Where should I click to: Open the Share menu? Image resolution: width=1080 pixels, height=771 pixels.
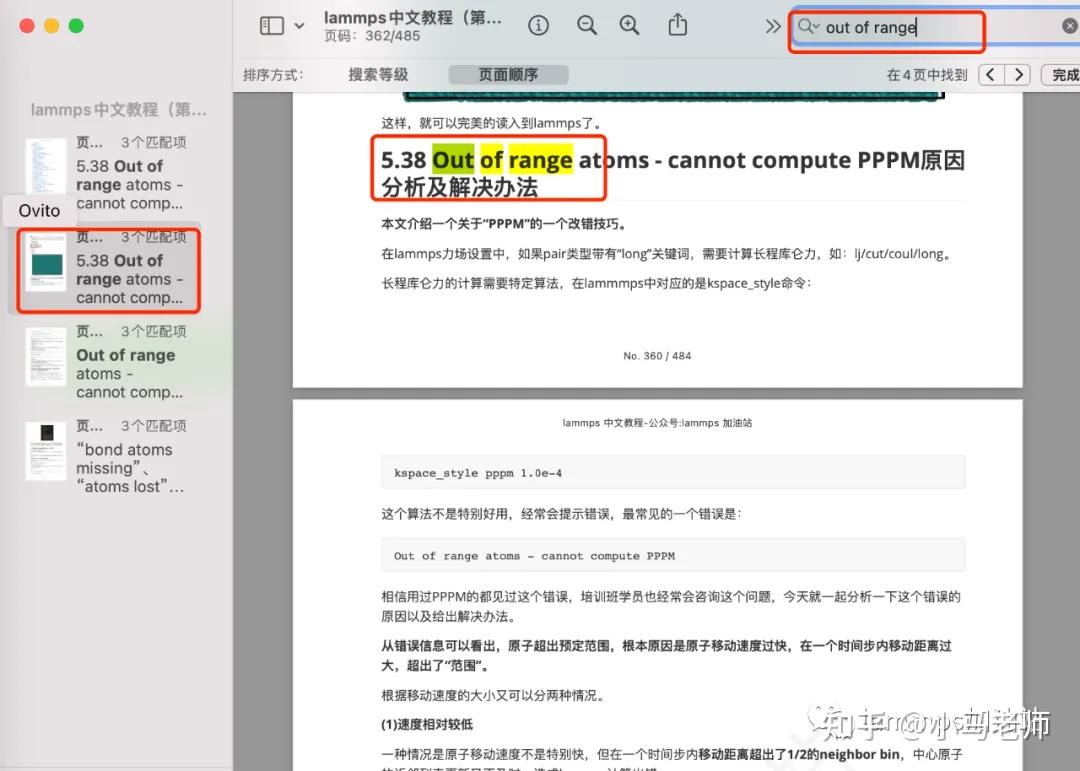click(x=677, y=26)
